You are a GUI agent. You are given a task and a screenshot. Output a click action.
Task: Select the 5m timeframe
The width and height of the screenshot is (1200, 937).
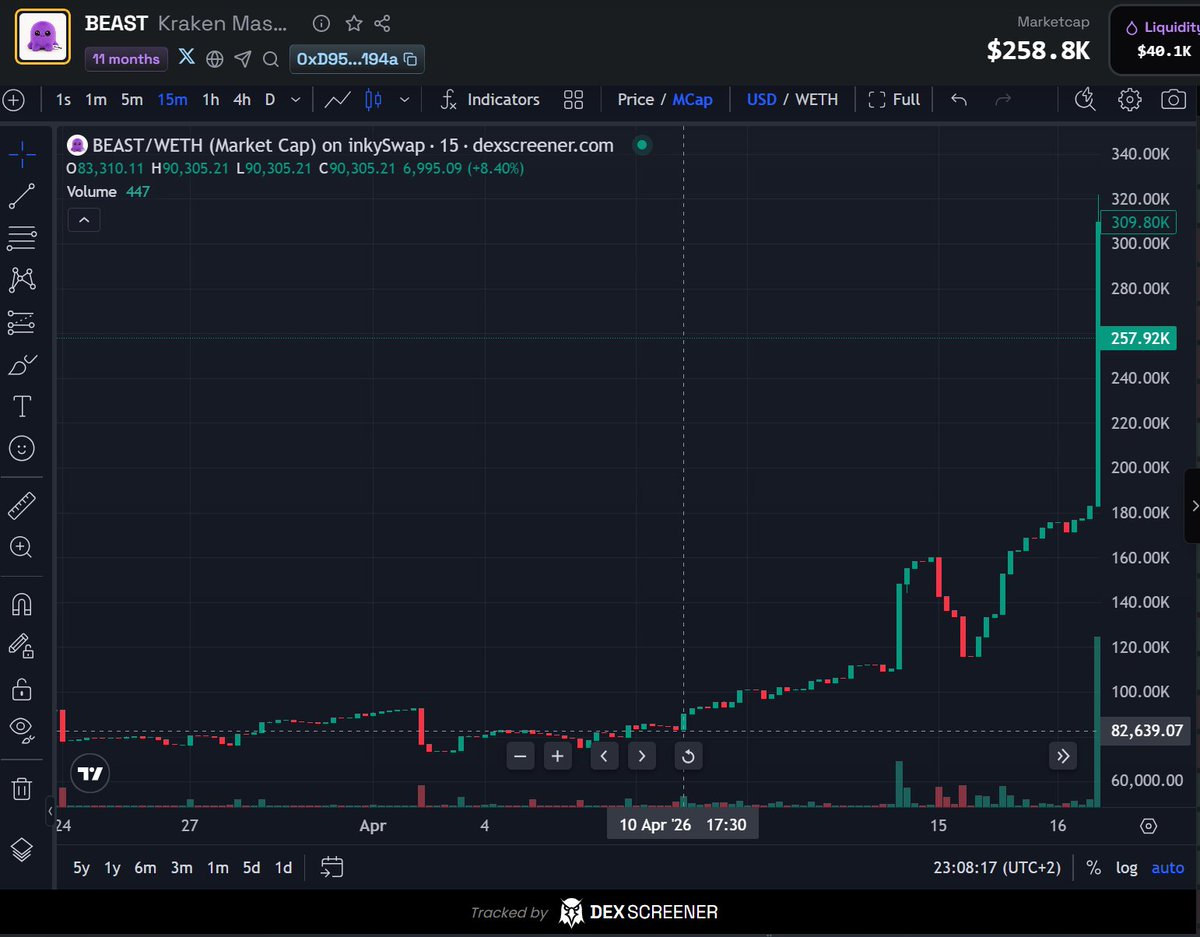click(x=132, y=99)
